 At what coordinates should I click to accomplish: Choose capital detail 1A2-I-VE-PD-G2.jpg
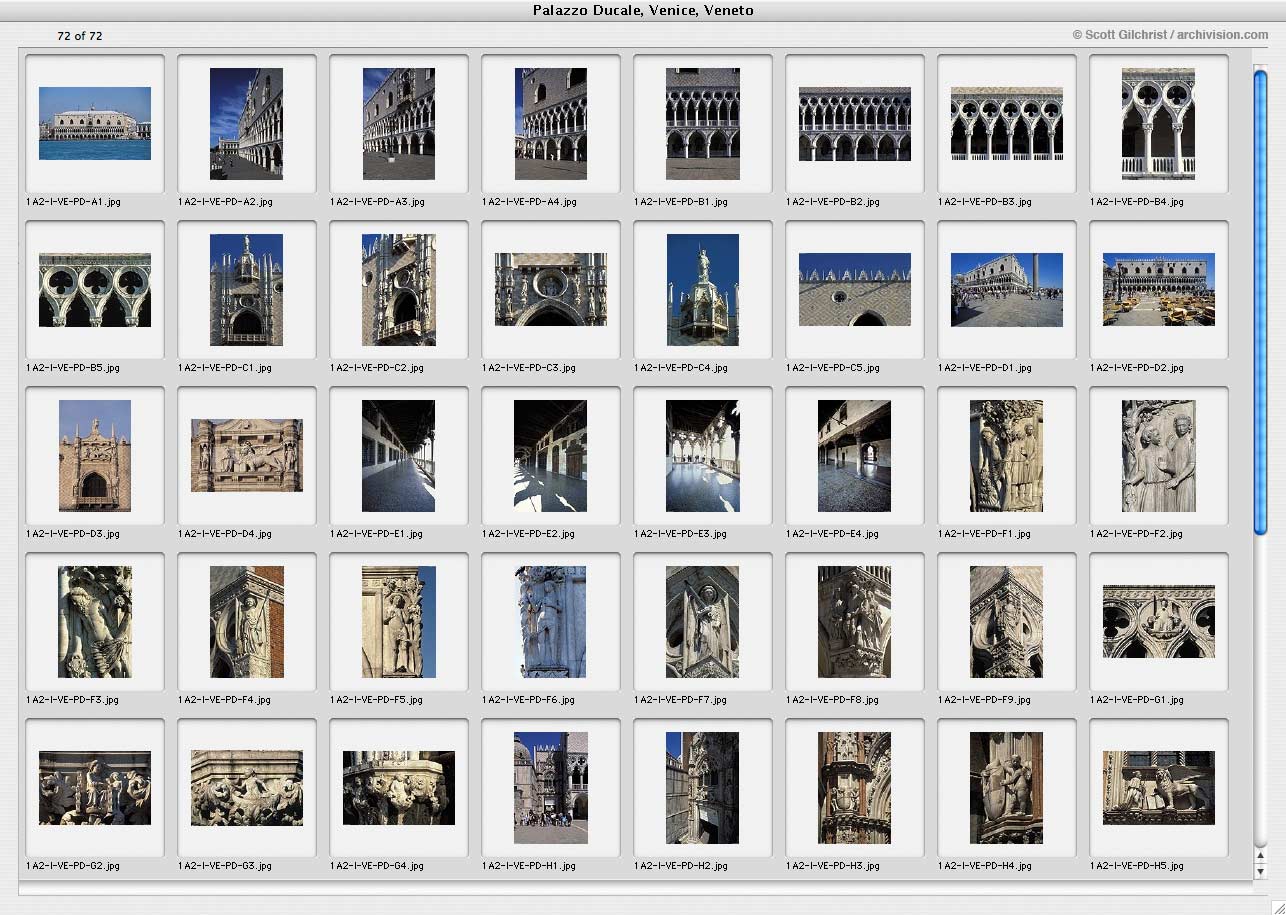coord(95,788)
